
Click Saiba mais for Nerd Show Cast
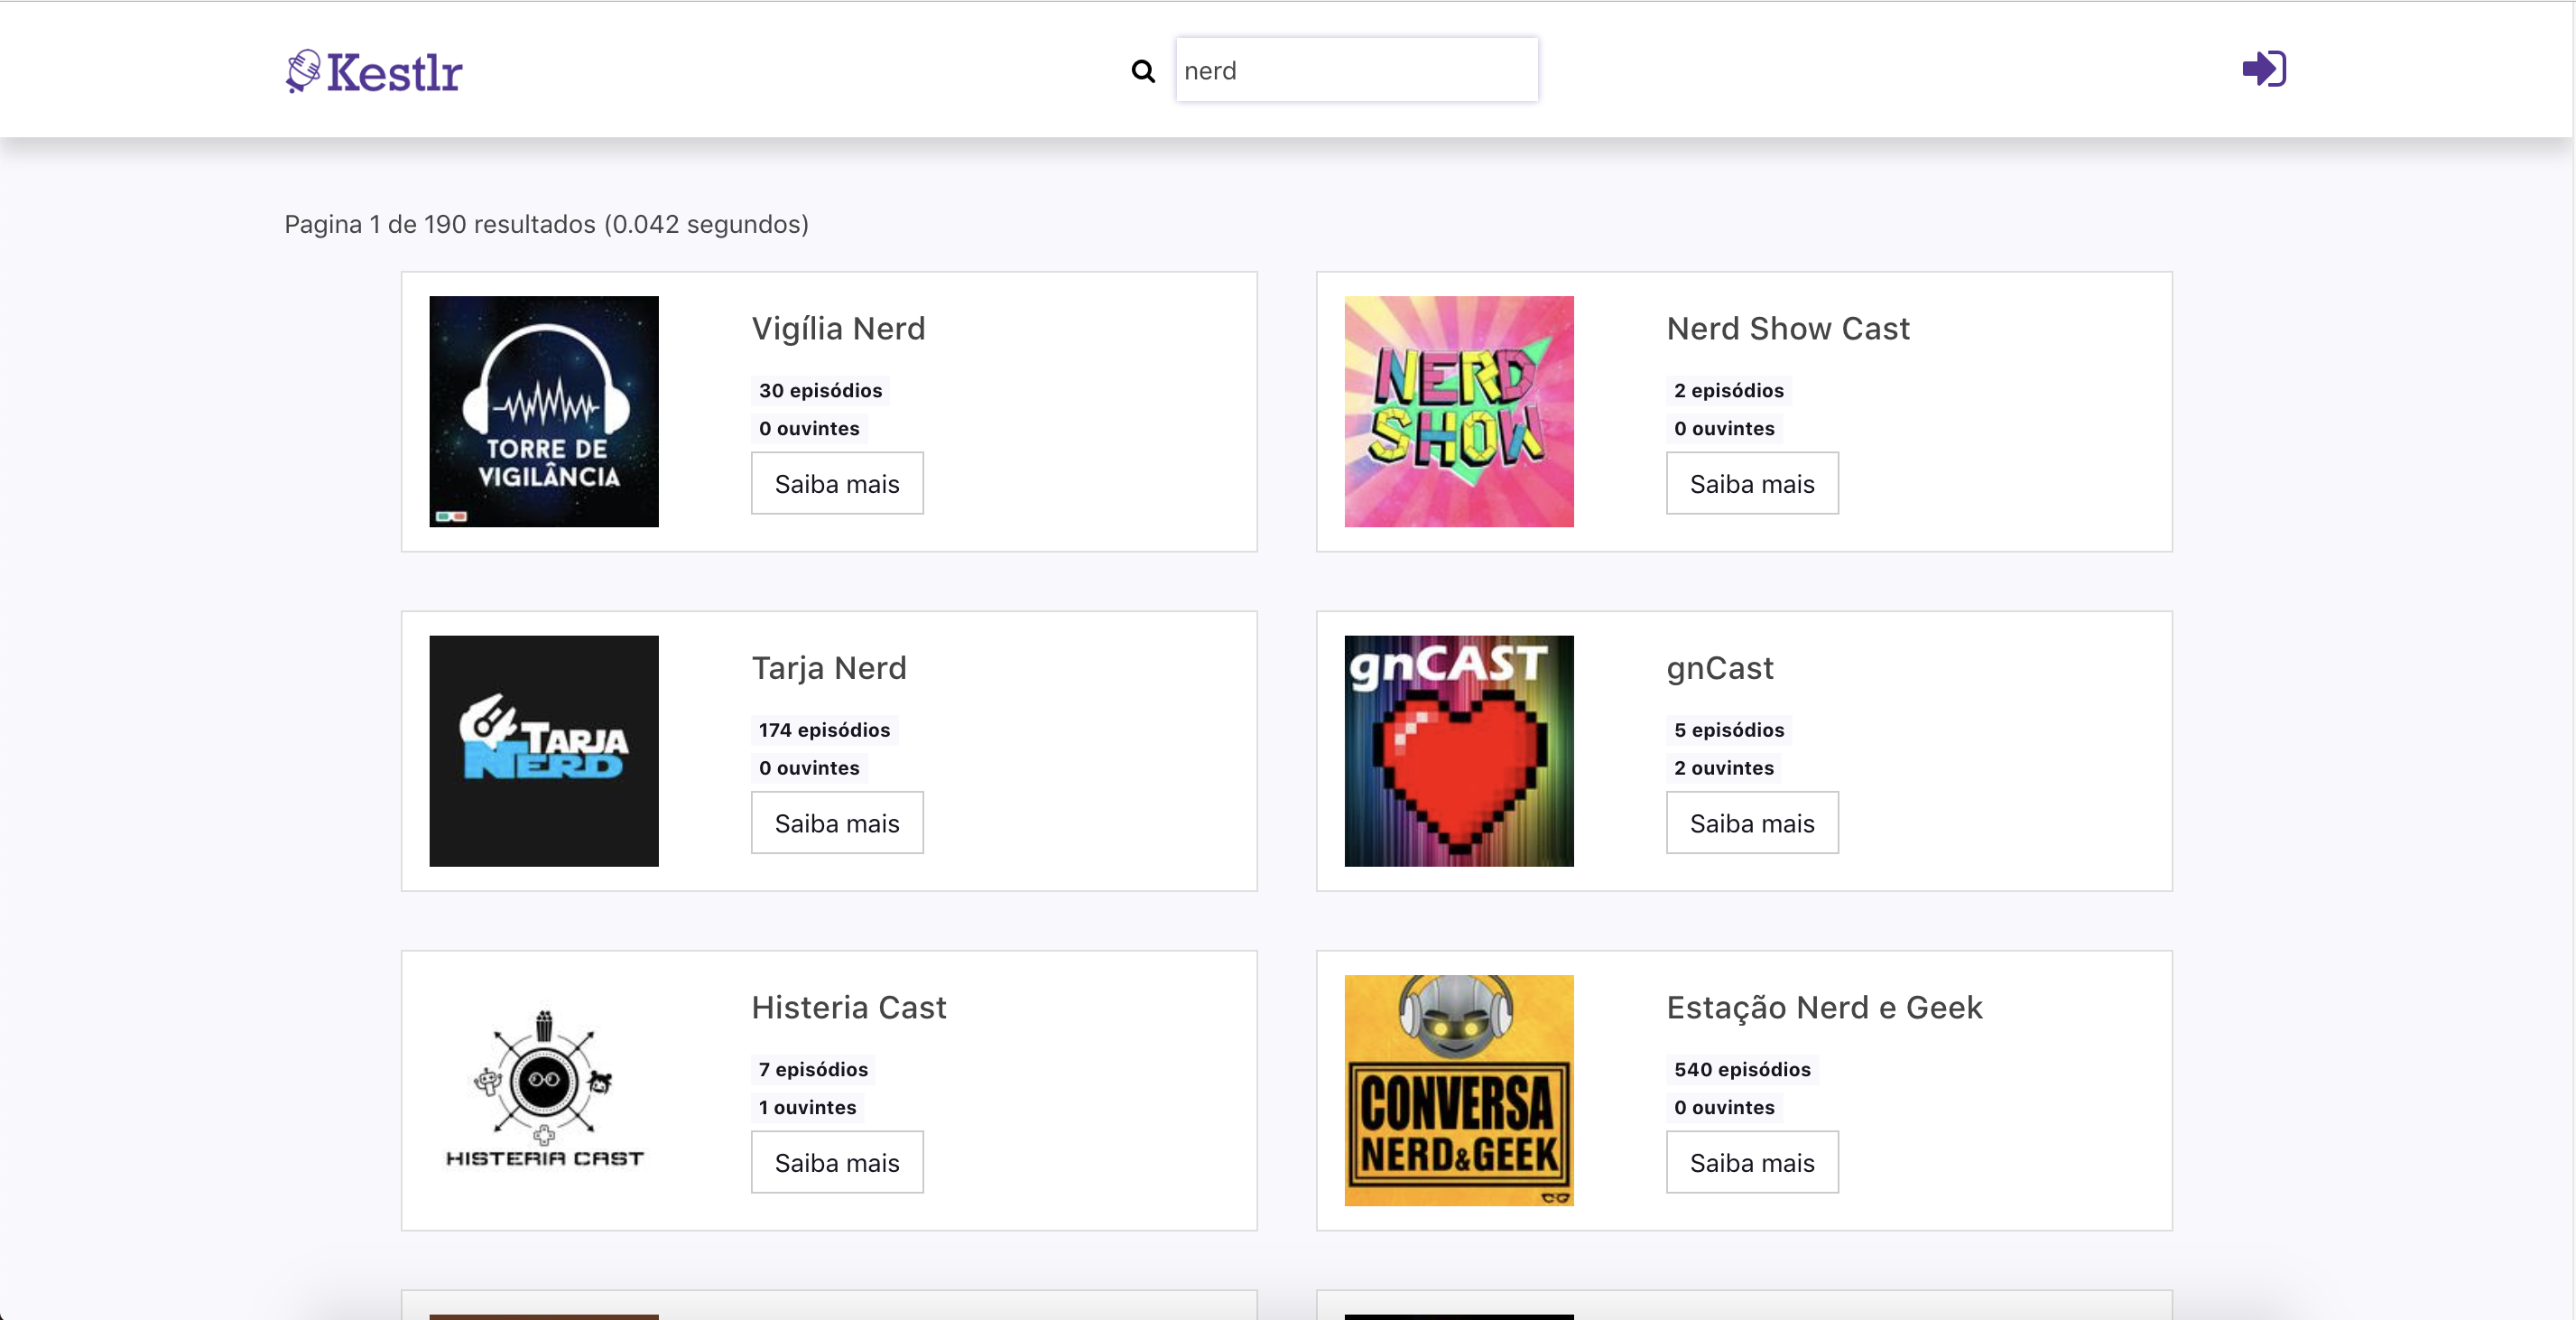coord(1752,484)
